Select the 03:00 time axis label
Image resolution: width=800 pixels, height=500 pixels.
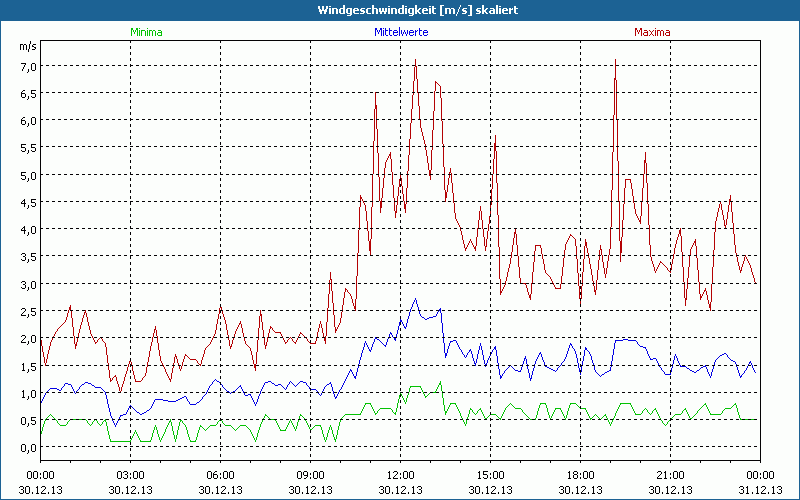130,475
